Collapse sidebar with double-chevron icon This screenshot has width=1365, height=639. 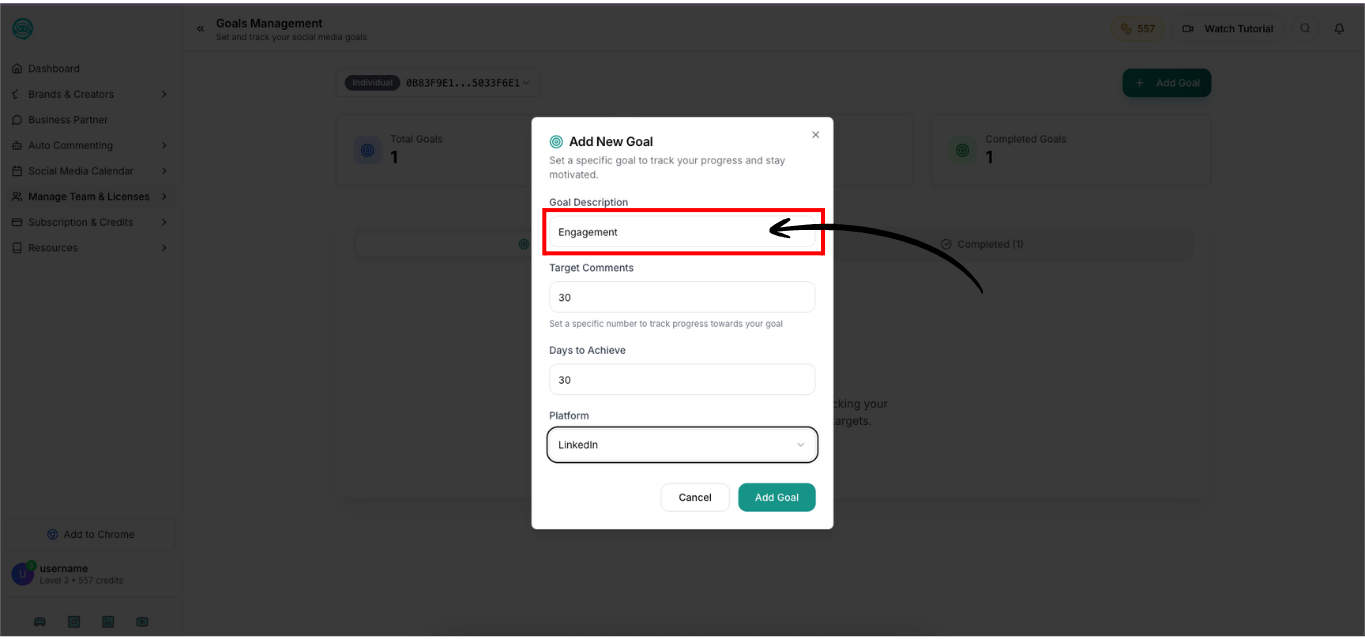coord(200,29)
